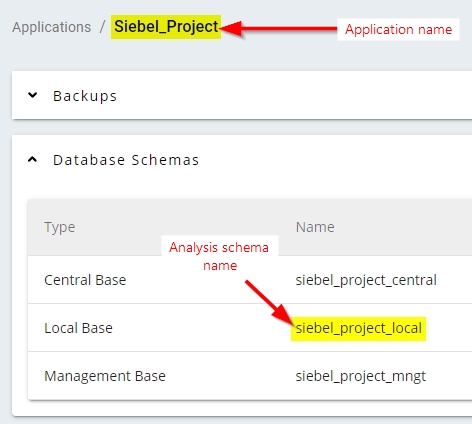
Task: Click the breadcrumb slash separator
Action: click(x=102, y=27)
